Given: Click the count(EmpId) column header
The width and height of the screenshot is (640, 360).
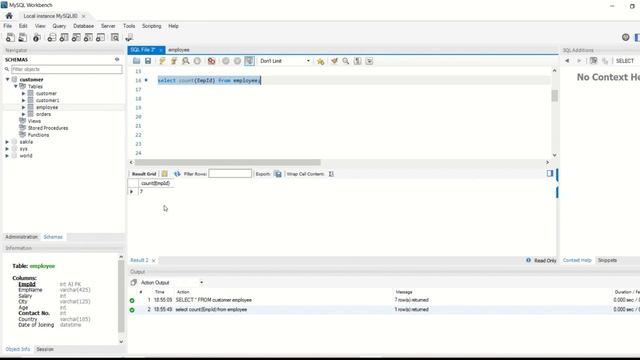Looking at the screenshot, I should pyautogui.click(x=156, y=183).
